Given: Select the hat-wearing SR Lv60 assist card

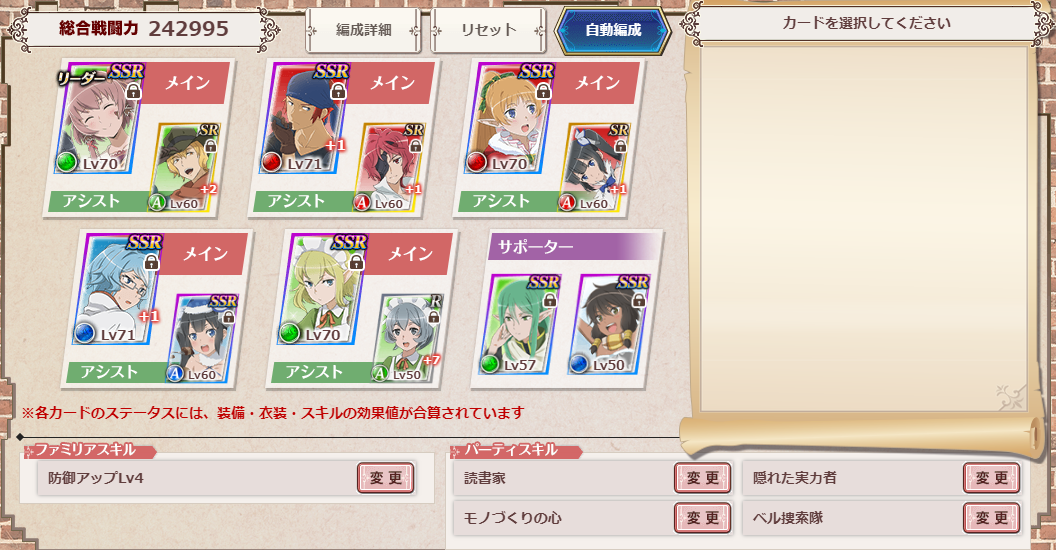Looking at the screenshot, I should click(x=183, y=167).
